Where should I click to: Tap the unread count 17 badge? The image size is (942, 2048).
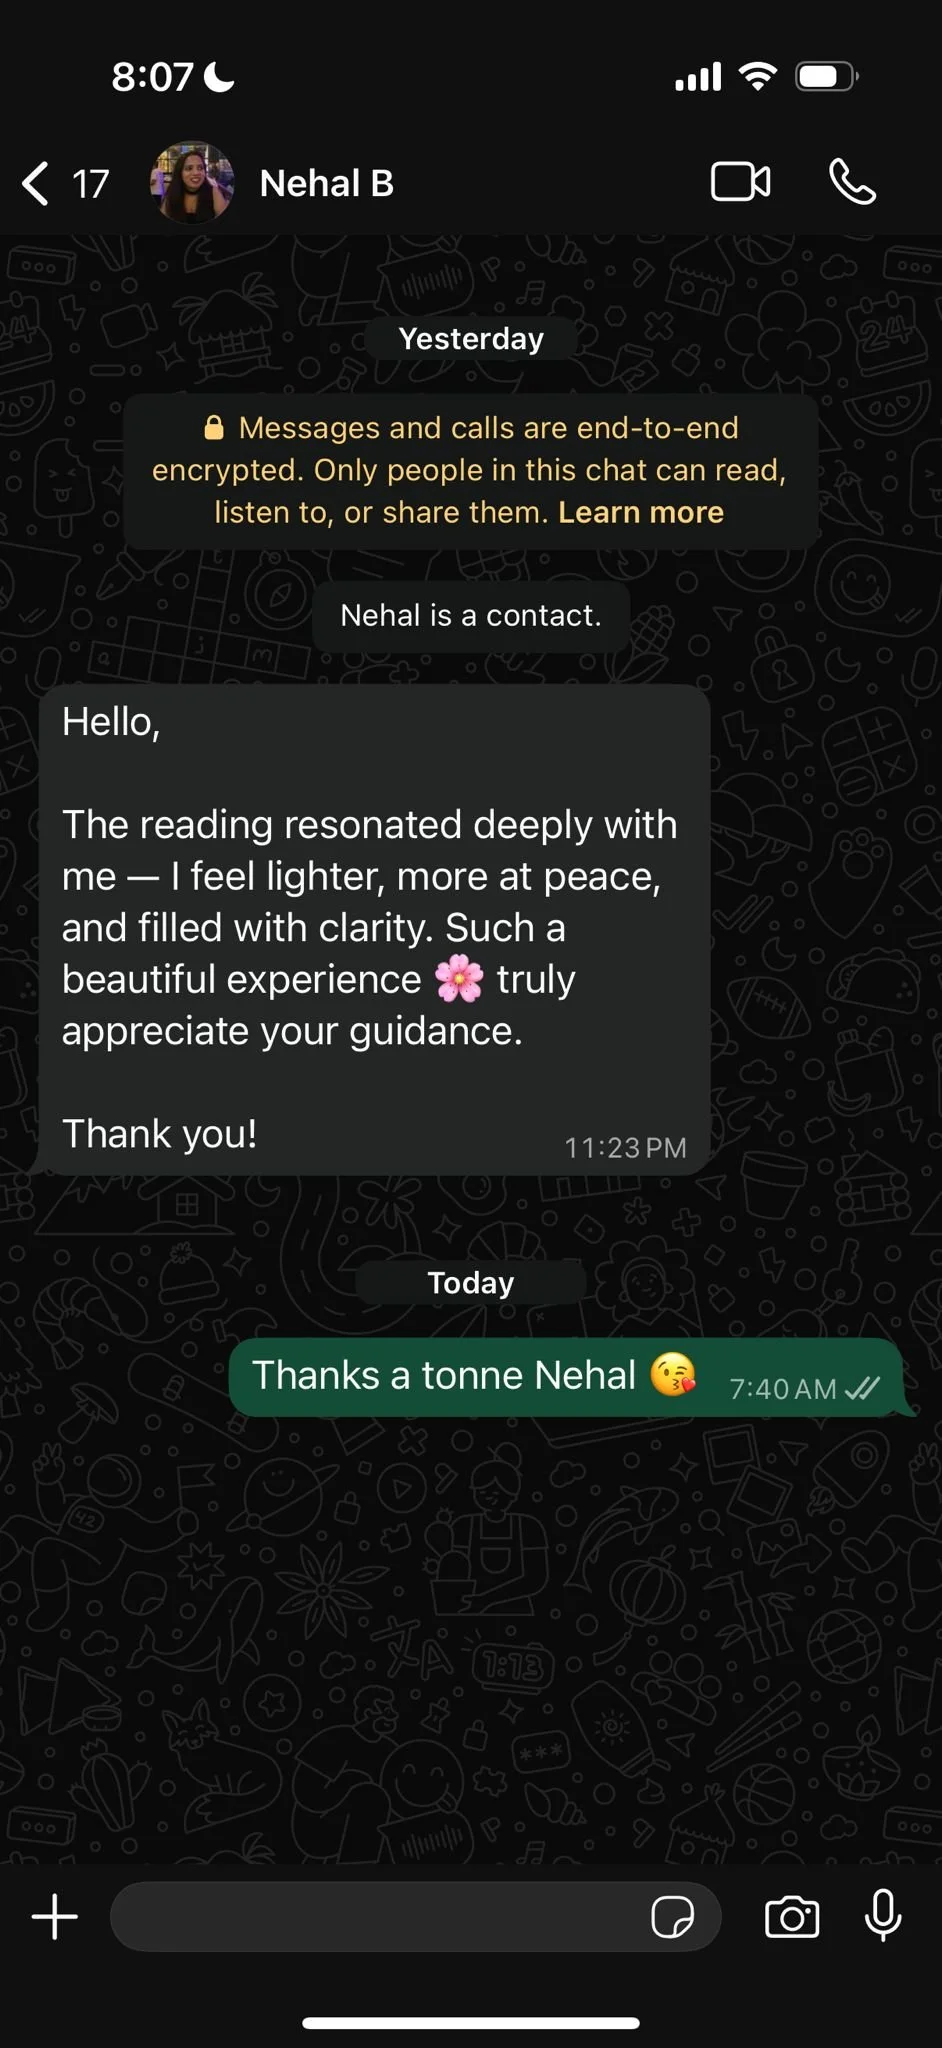pos(90,184)
